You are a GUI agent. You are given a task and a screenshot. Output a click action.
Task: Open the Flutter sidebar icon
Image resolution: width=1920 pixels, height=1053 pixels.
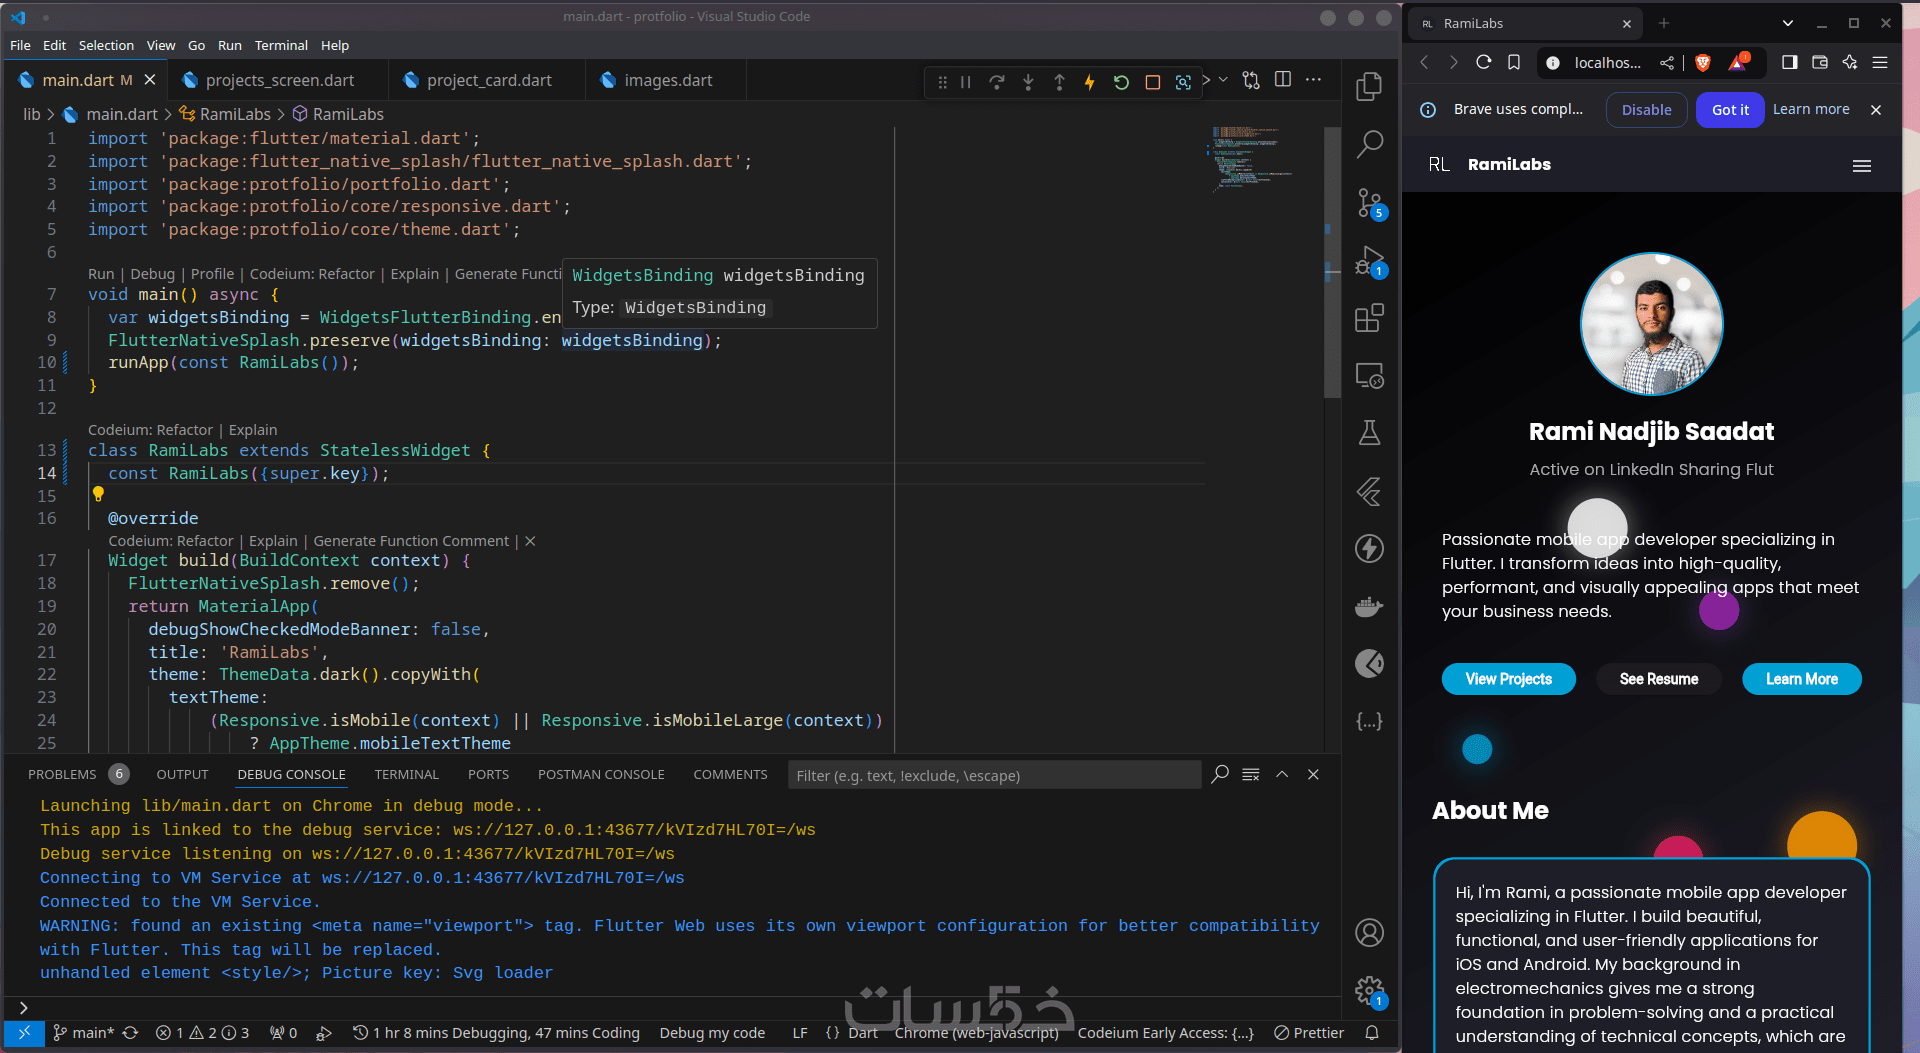[x=1369, y=491]
